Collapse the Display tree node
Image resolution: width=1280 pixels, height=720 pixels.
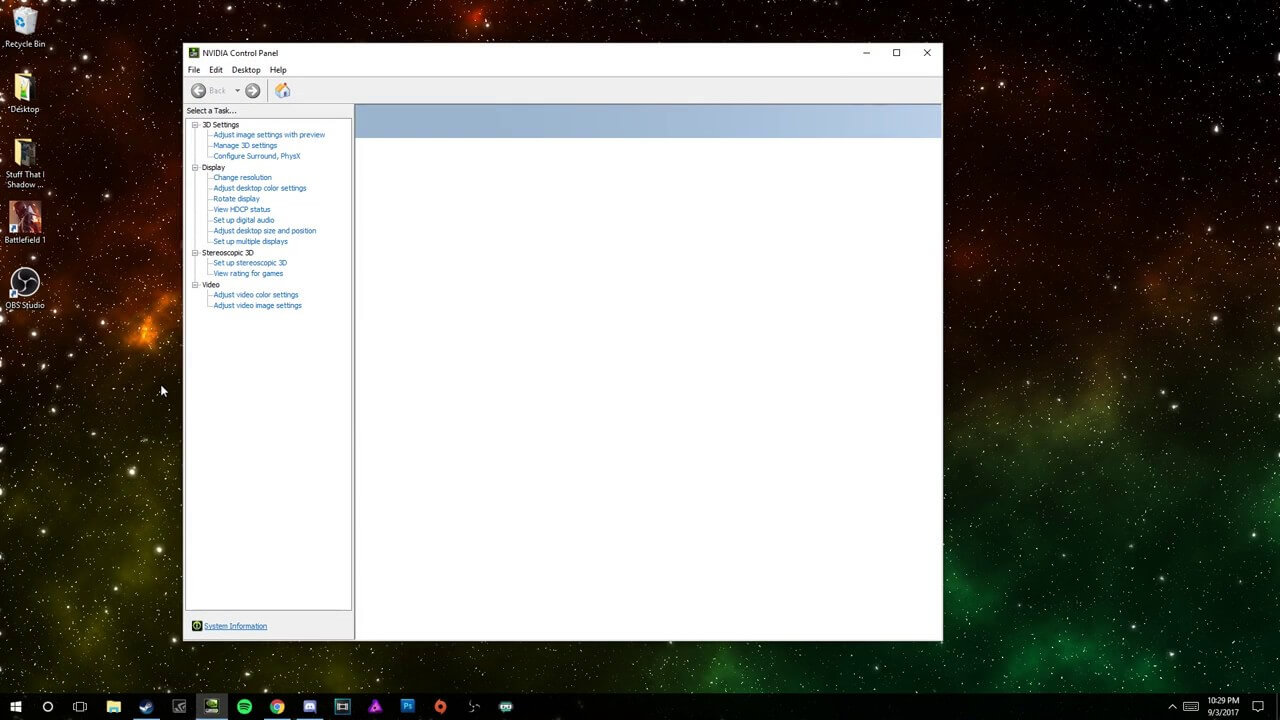(195, 167)
